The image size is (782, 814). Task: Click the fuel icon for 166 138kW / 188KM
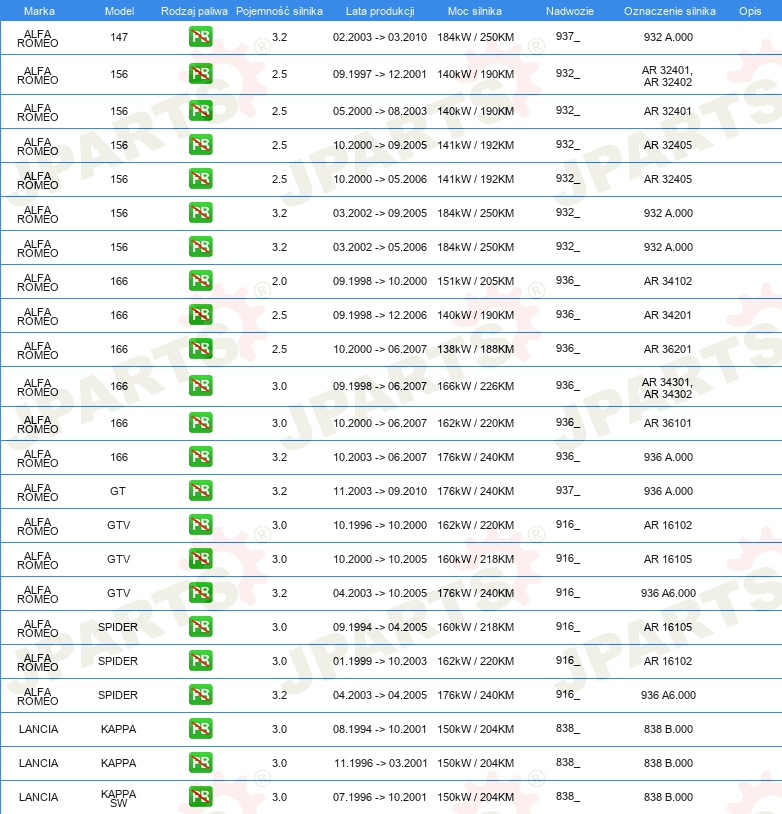click(200, 349)
